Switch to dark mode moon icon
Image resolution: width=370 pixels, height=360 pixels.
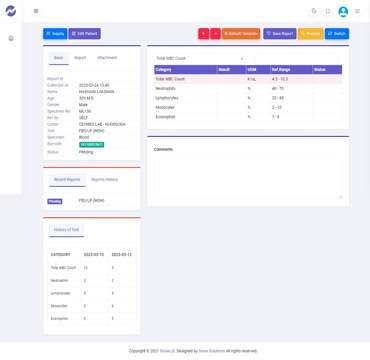coord(314,11)
